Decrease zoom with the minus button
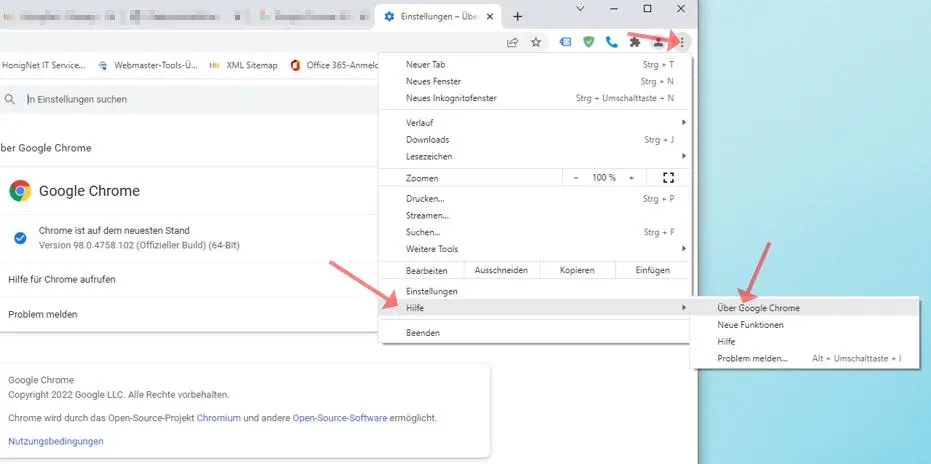Image resolution: width=931 pixels, height=464 pixels. [576, 178]
